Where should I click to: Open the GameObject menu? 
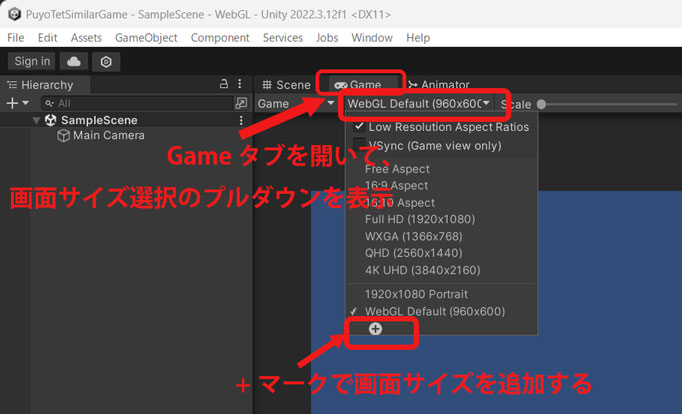[x=146, y=38]
